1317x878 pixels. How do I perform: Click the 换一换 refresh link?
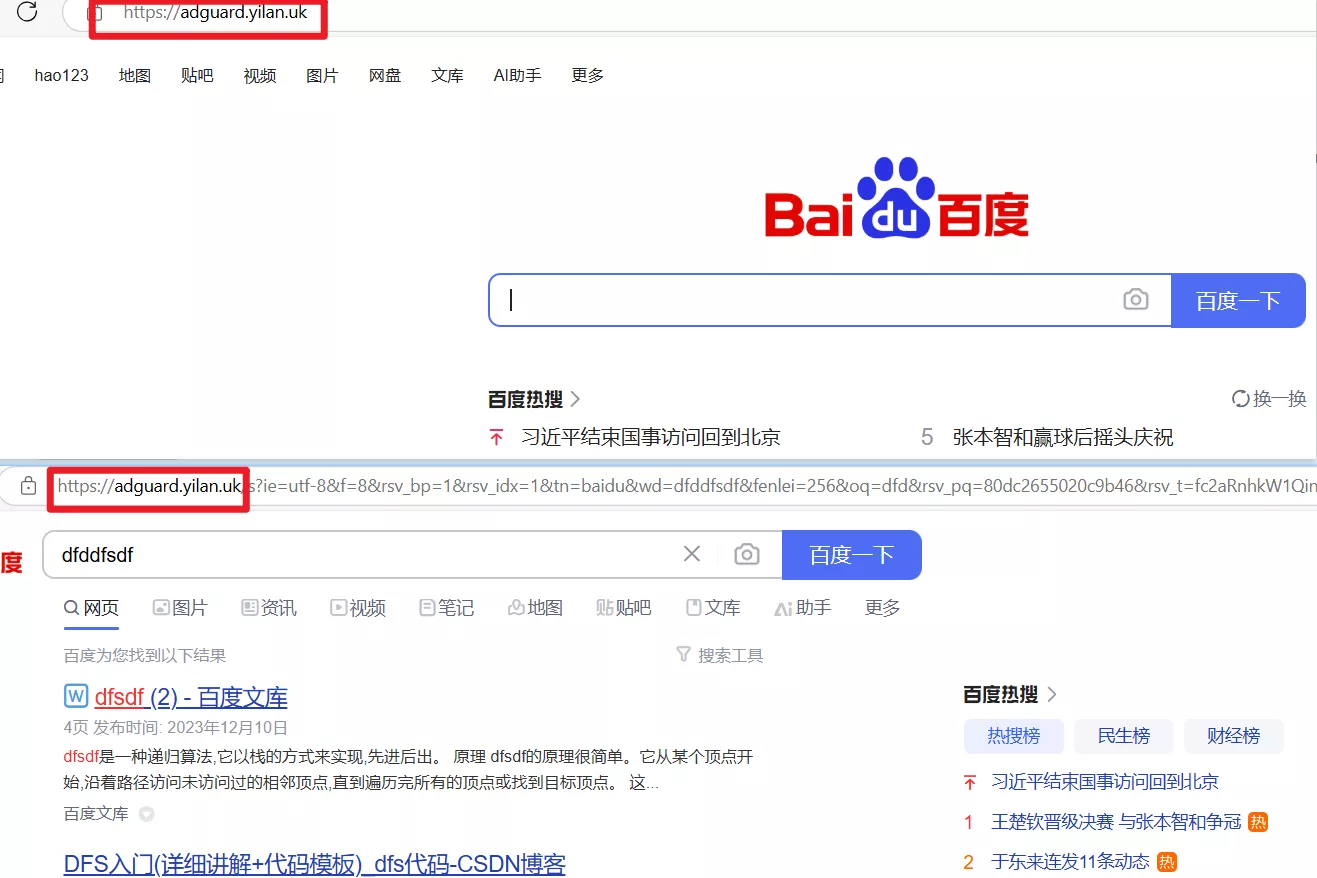click(x=1270, y=399)
